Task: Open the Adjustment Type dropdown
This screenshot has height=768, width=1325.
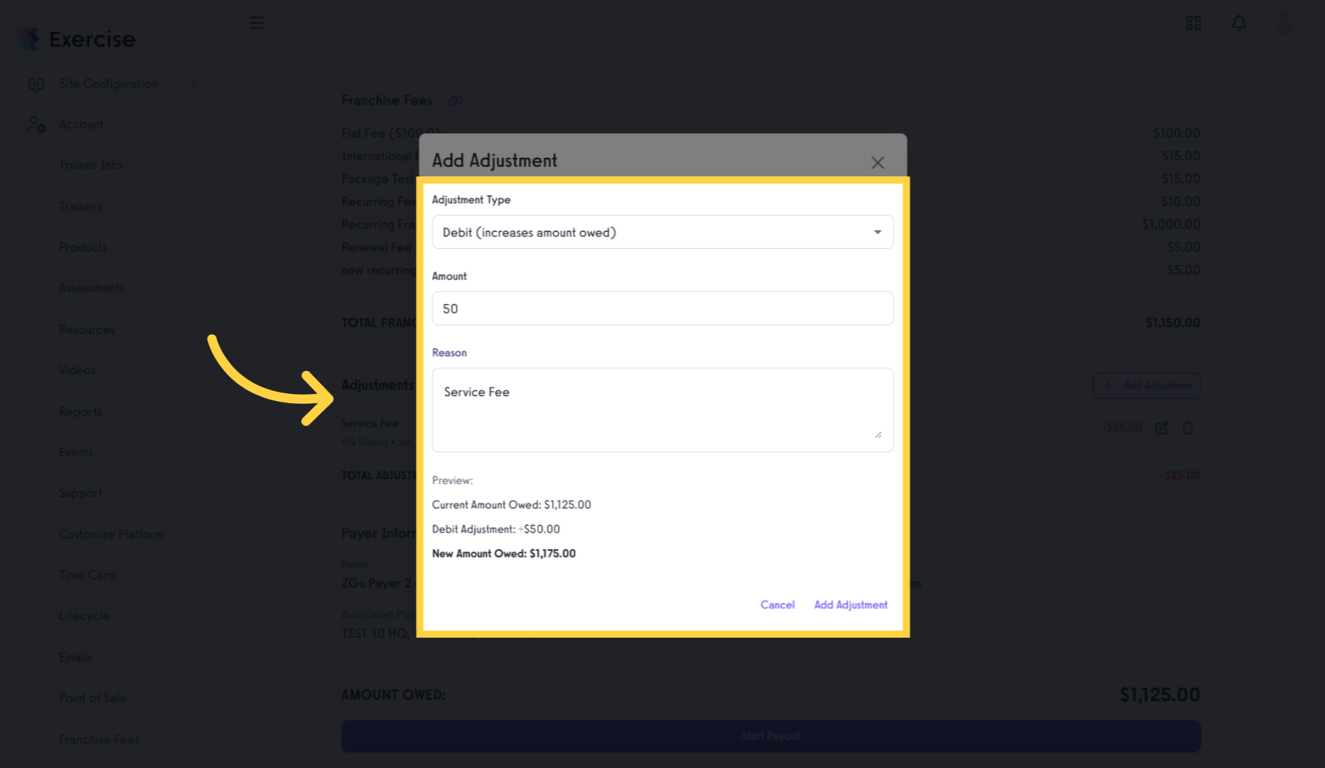Action: (x=662, y=231)
